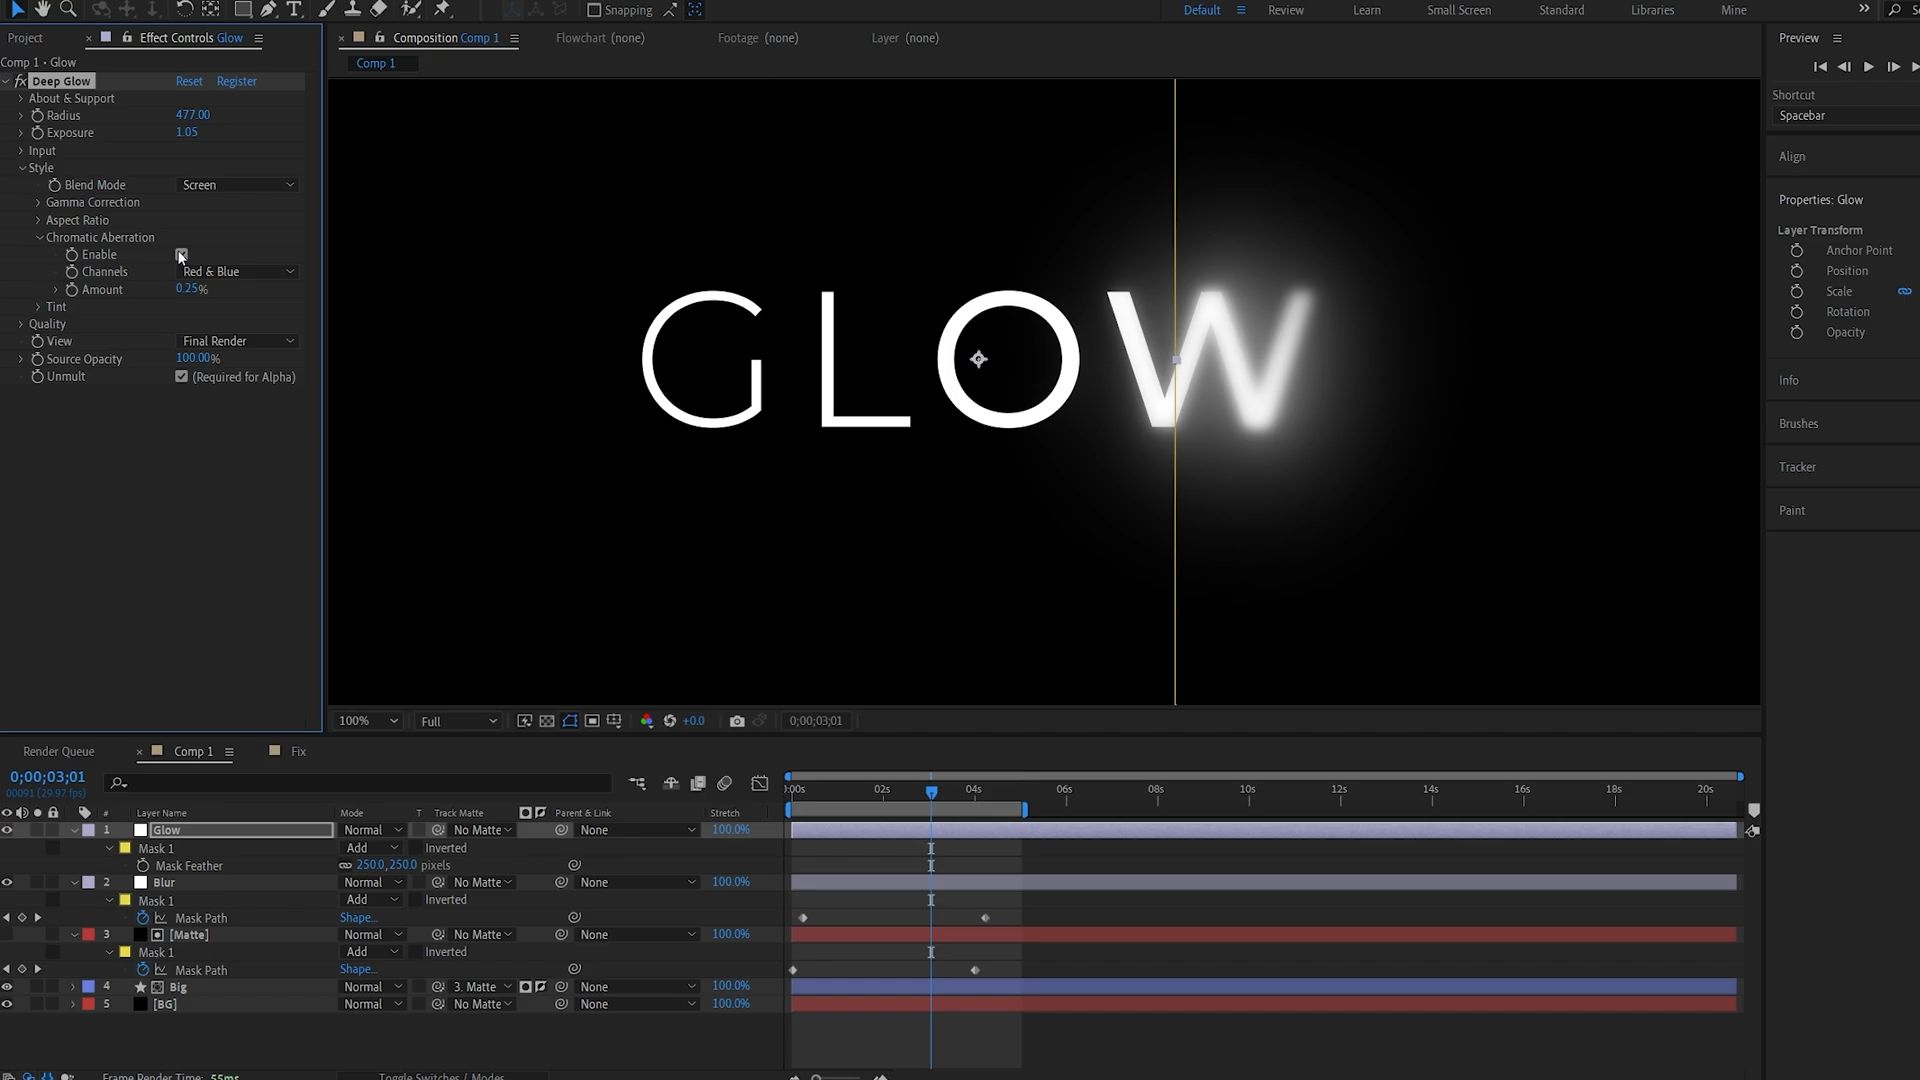Screen dimensions: 1920x1080
Task: Switch to the Review workspace
Action: coord(1285,10)
